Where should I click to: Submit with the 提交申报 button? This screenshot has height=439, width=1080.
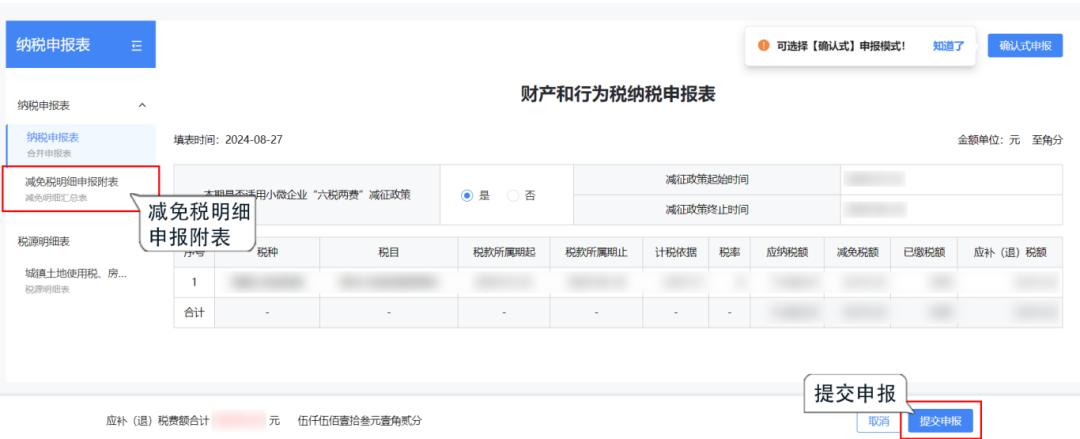click(x=940, y=422)
